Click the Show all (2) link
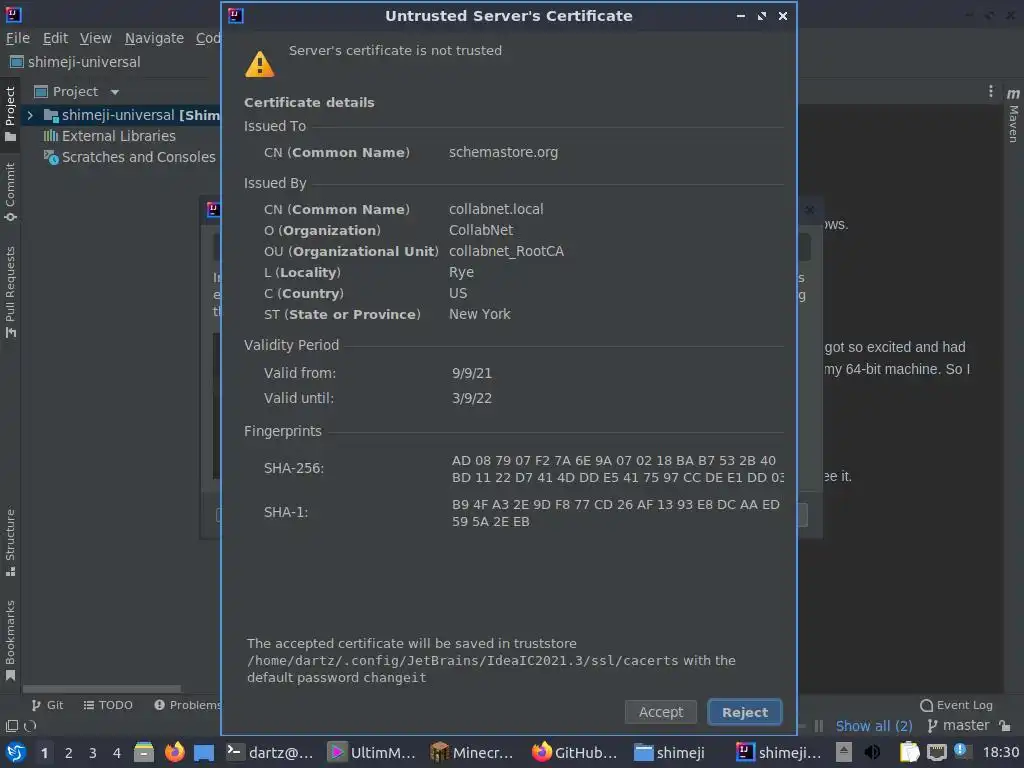1024x768 pixels. click(x=874, y=726)
